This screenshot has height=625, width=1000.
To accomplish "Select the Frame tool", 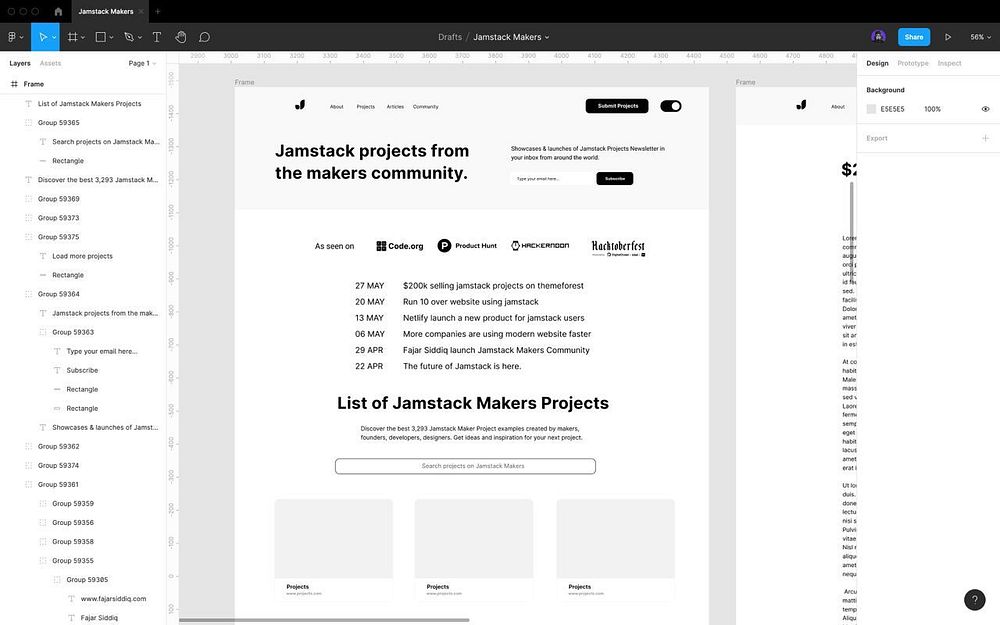I will point(73,37).
